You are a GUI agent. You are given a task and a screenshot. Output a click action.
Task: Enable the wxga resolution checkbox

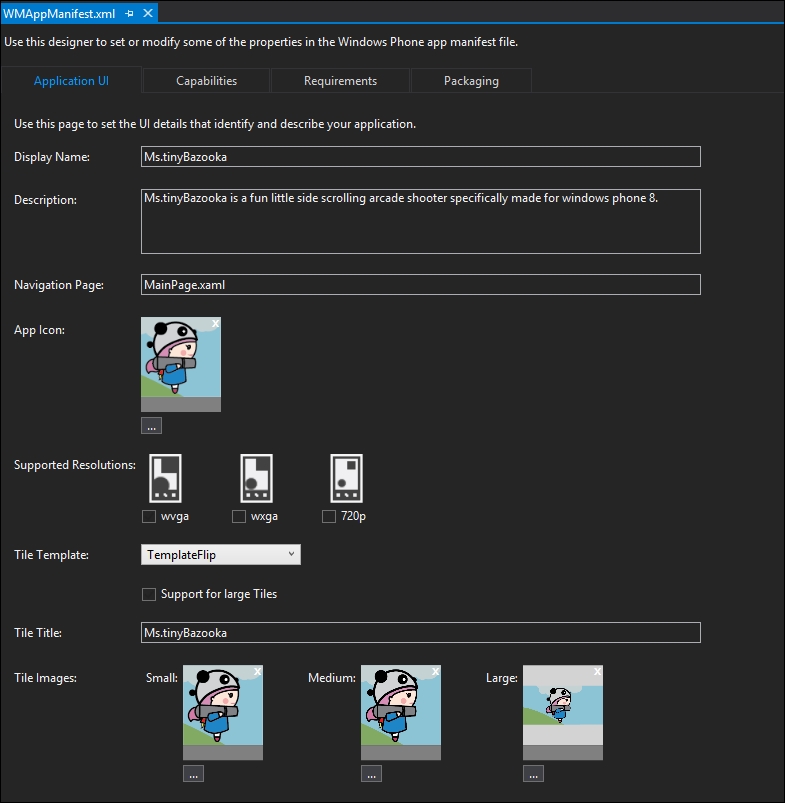click(239, 517)
